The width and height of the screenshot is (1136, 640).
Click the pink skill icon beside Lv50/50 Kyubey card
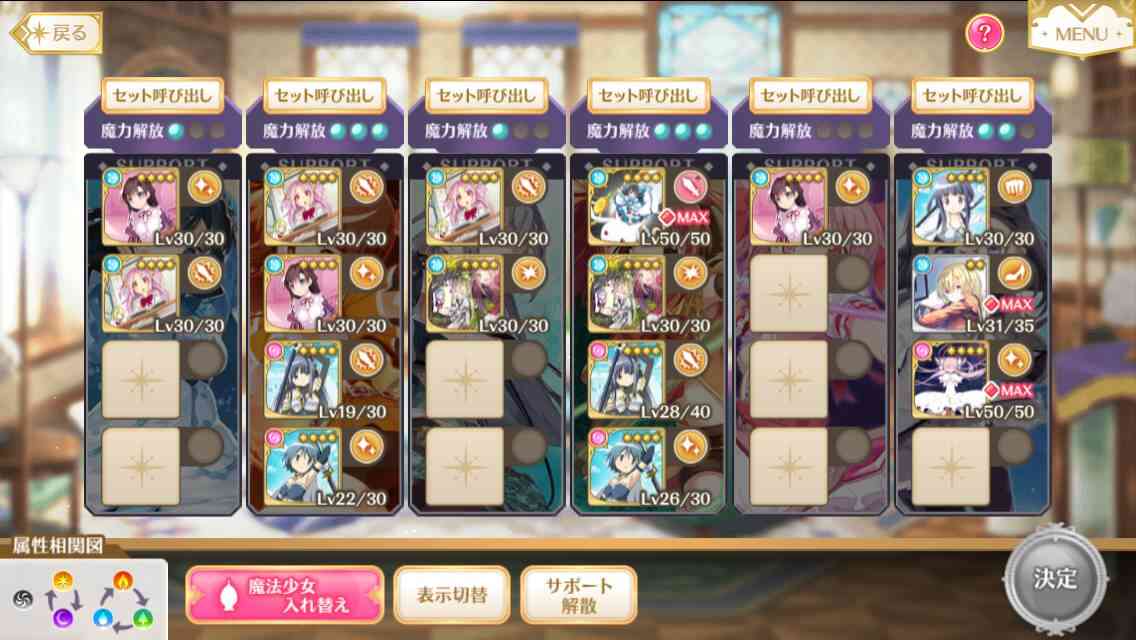[690, 187]
